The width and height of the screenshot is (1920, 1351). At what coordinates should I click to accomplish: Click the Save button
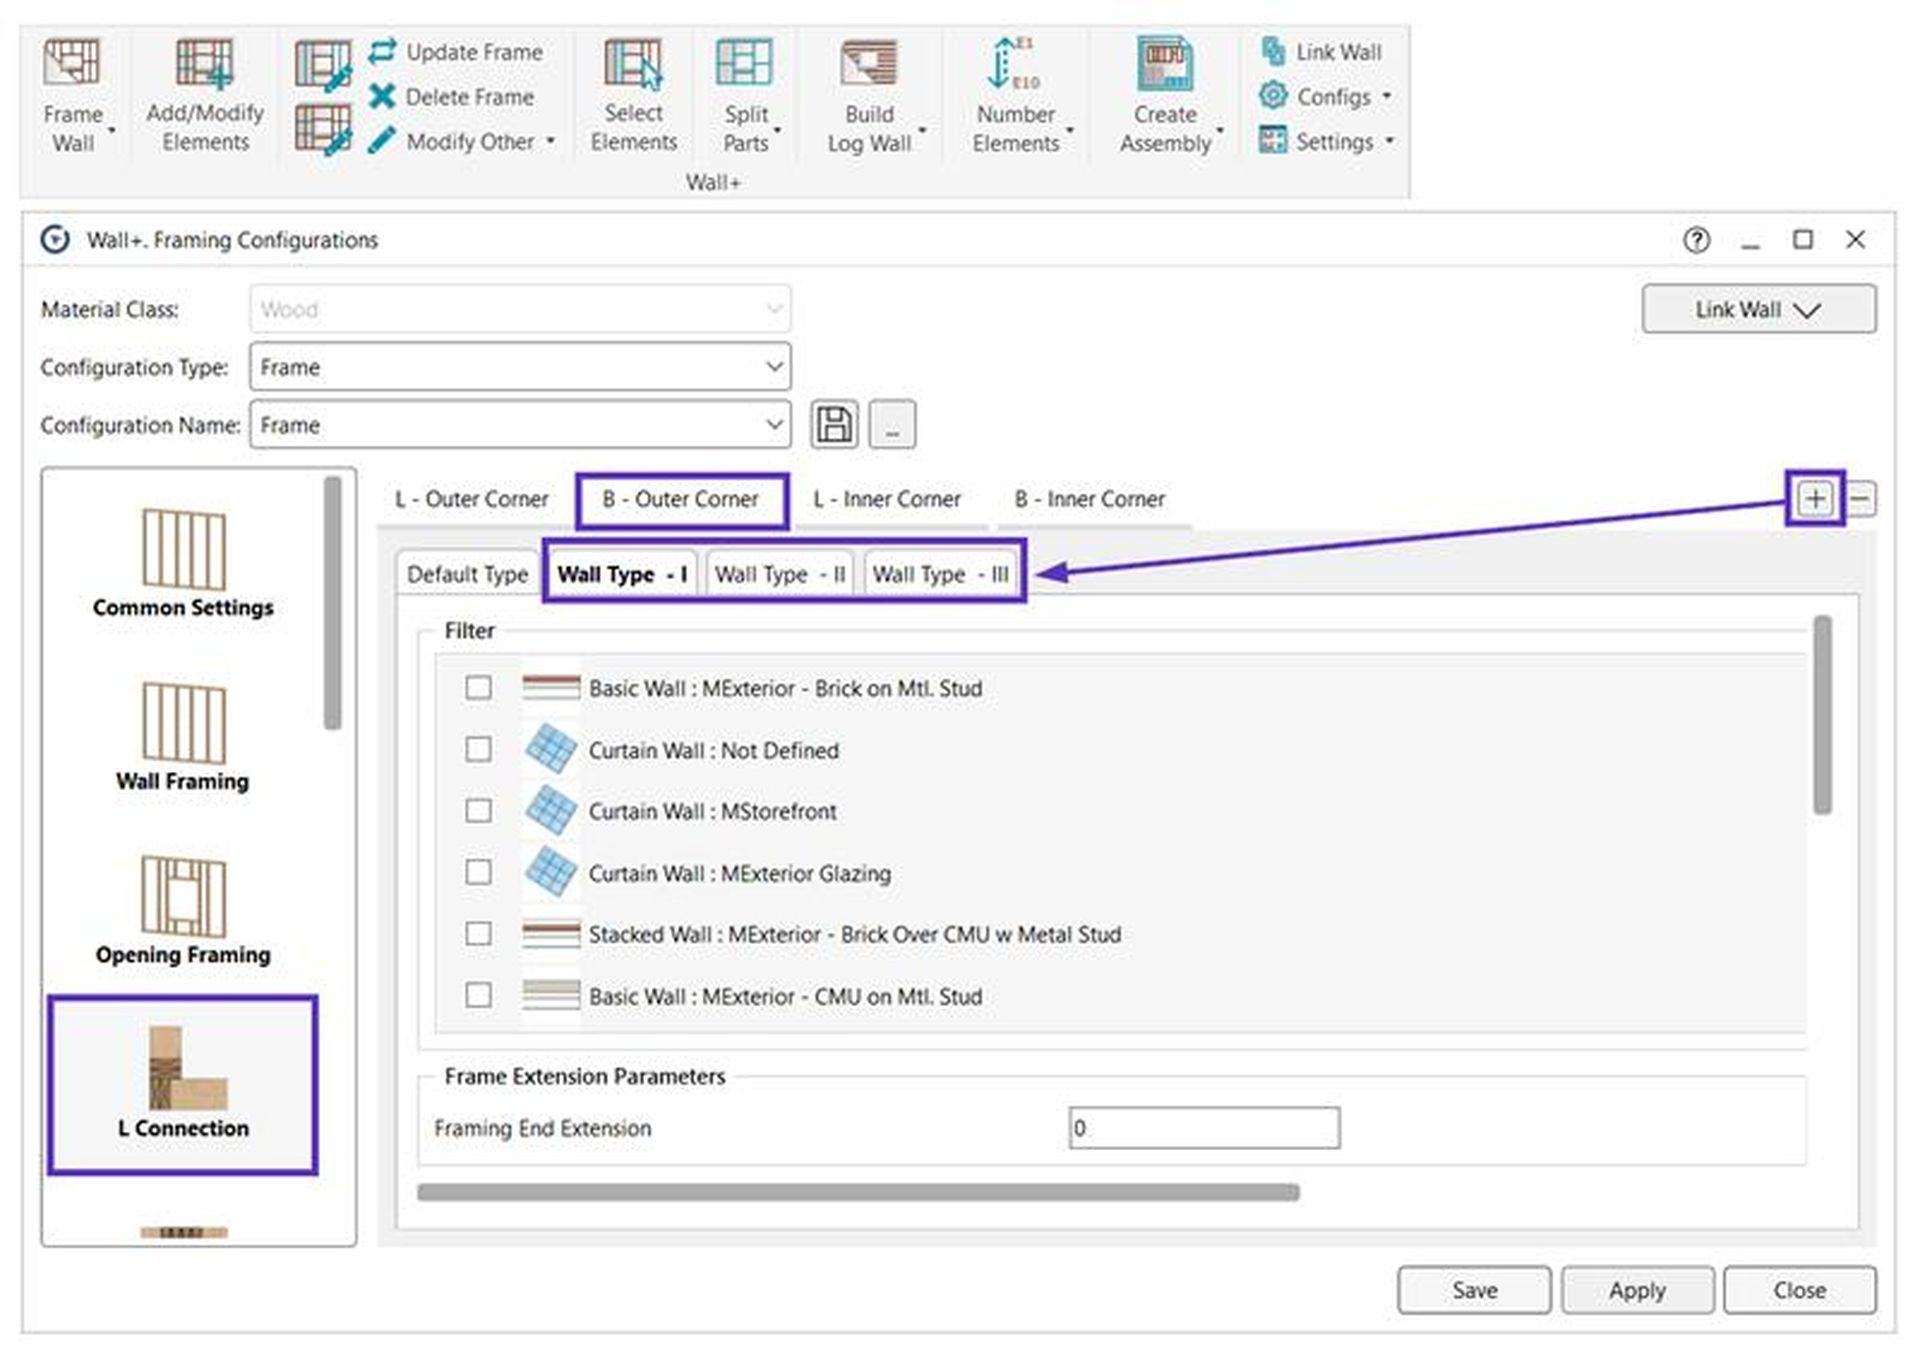pos(1474,1290)
